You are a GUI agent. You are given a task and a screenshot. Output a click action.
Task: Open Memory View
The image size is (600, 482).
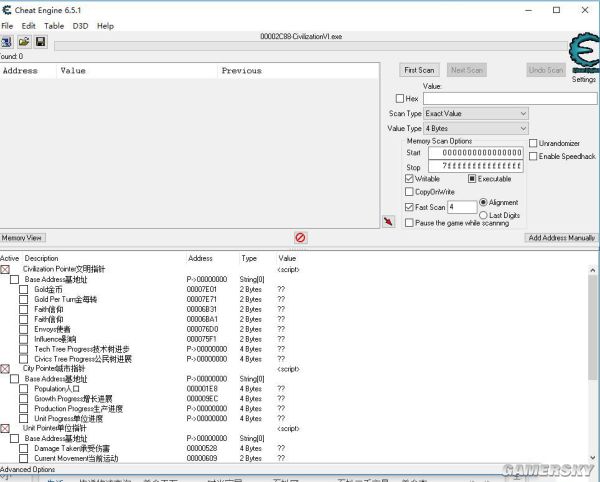click(22, 238)
